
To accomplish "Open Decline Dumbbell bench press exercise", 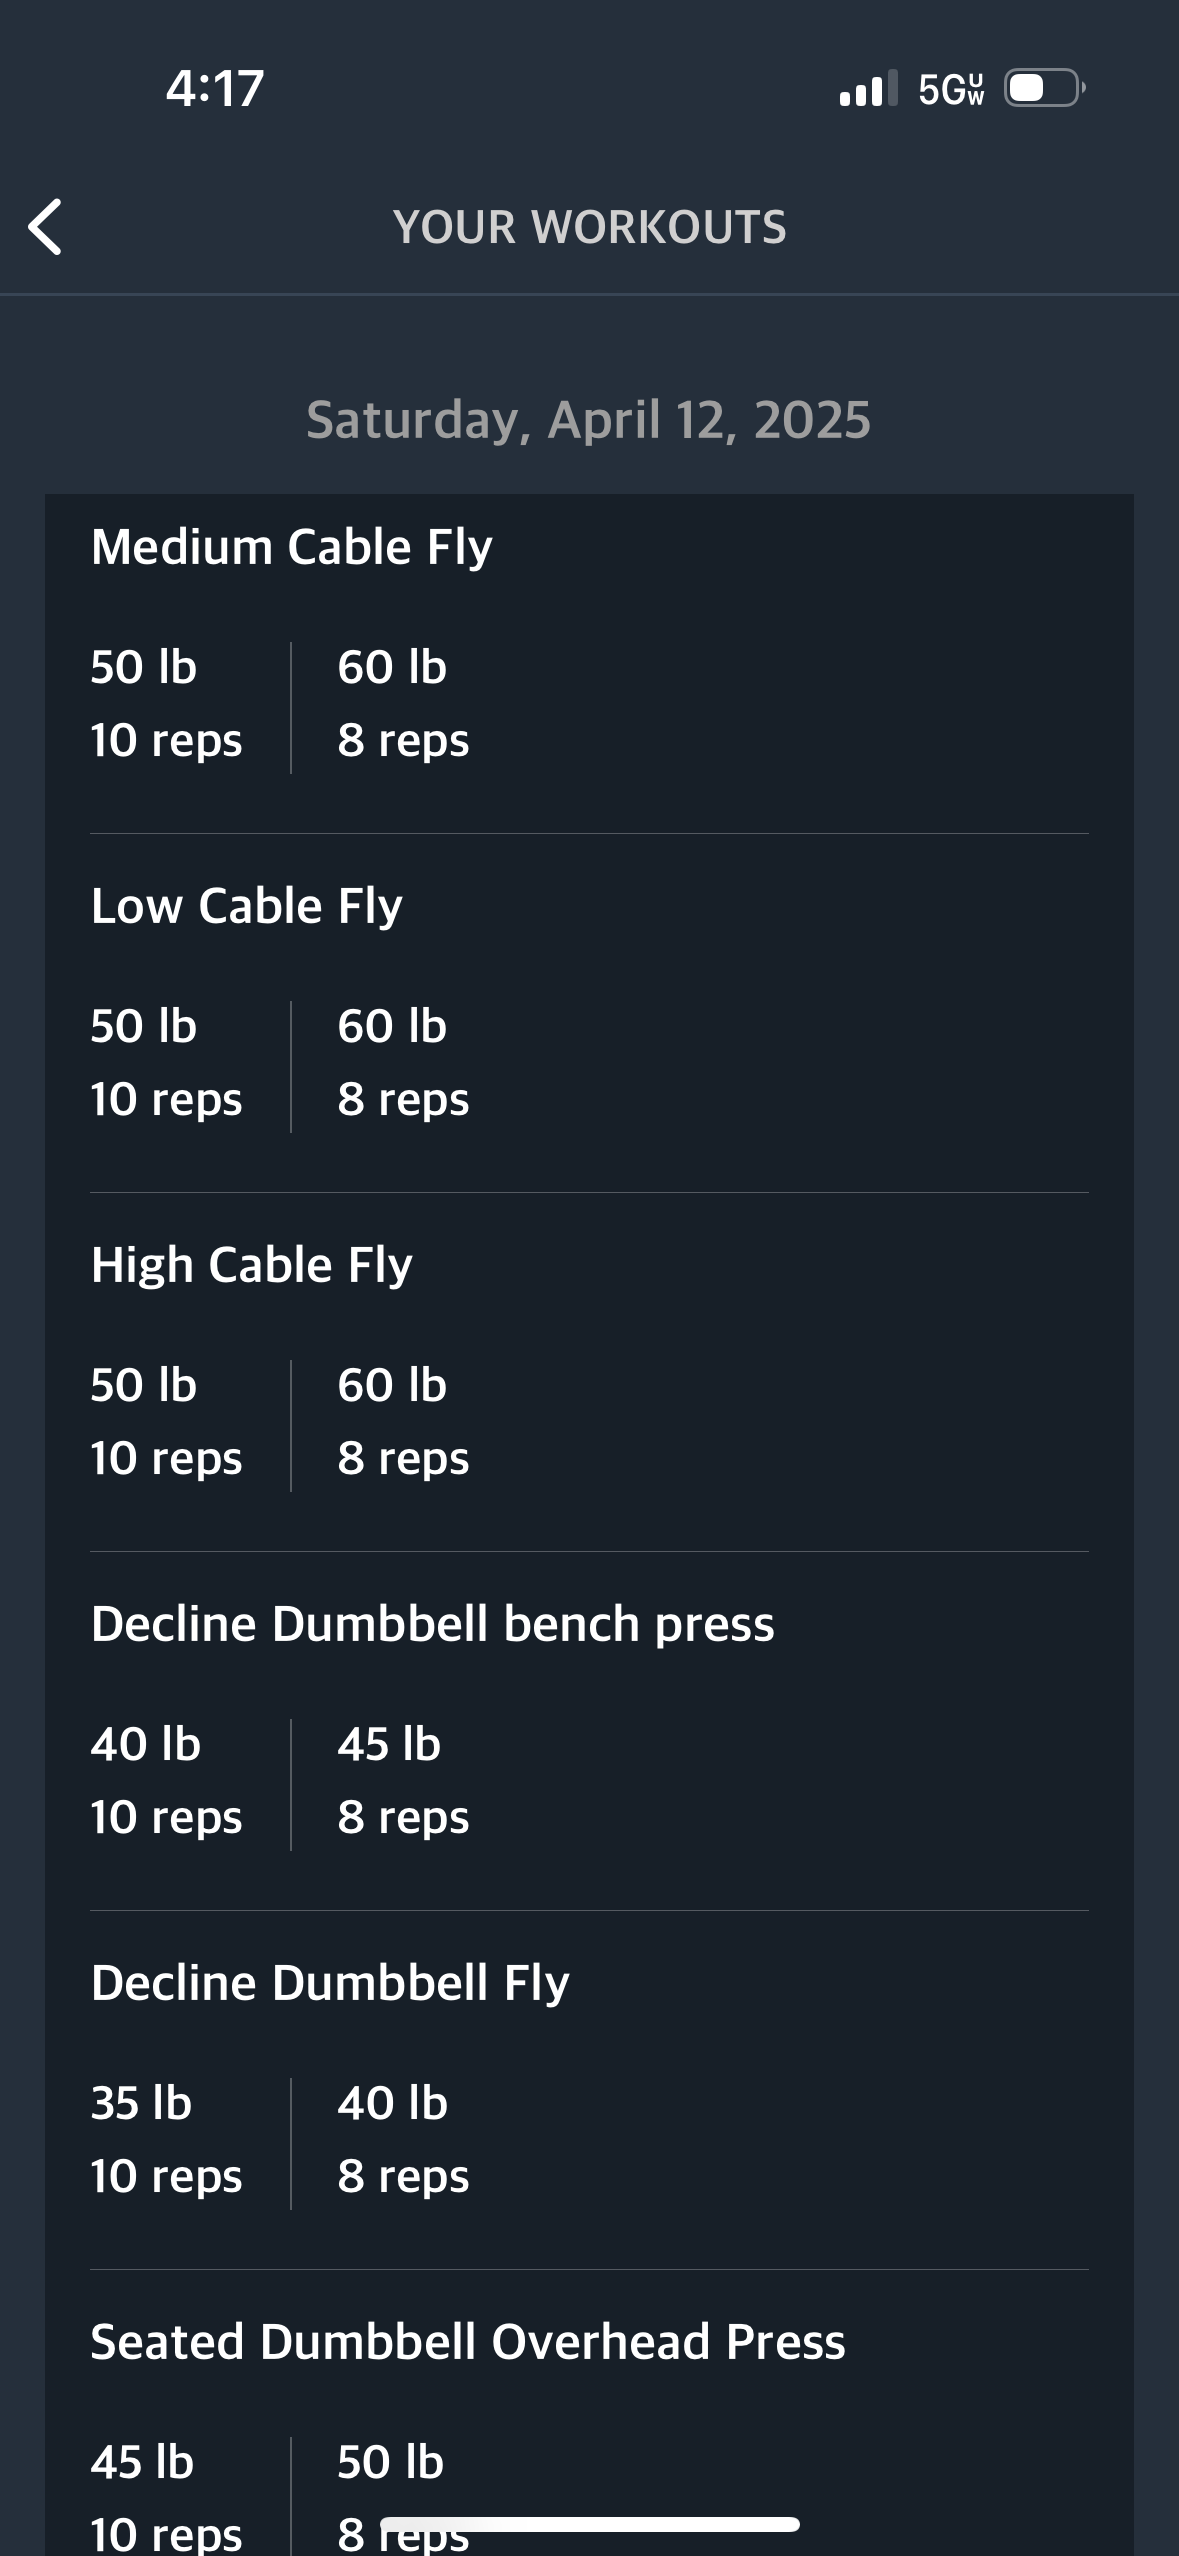I will 432,1624.
